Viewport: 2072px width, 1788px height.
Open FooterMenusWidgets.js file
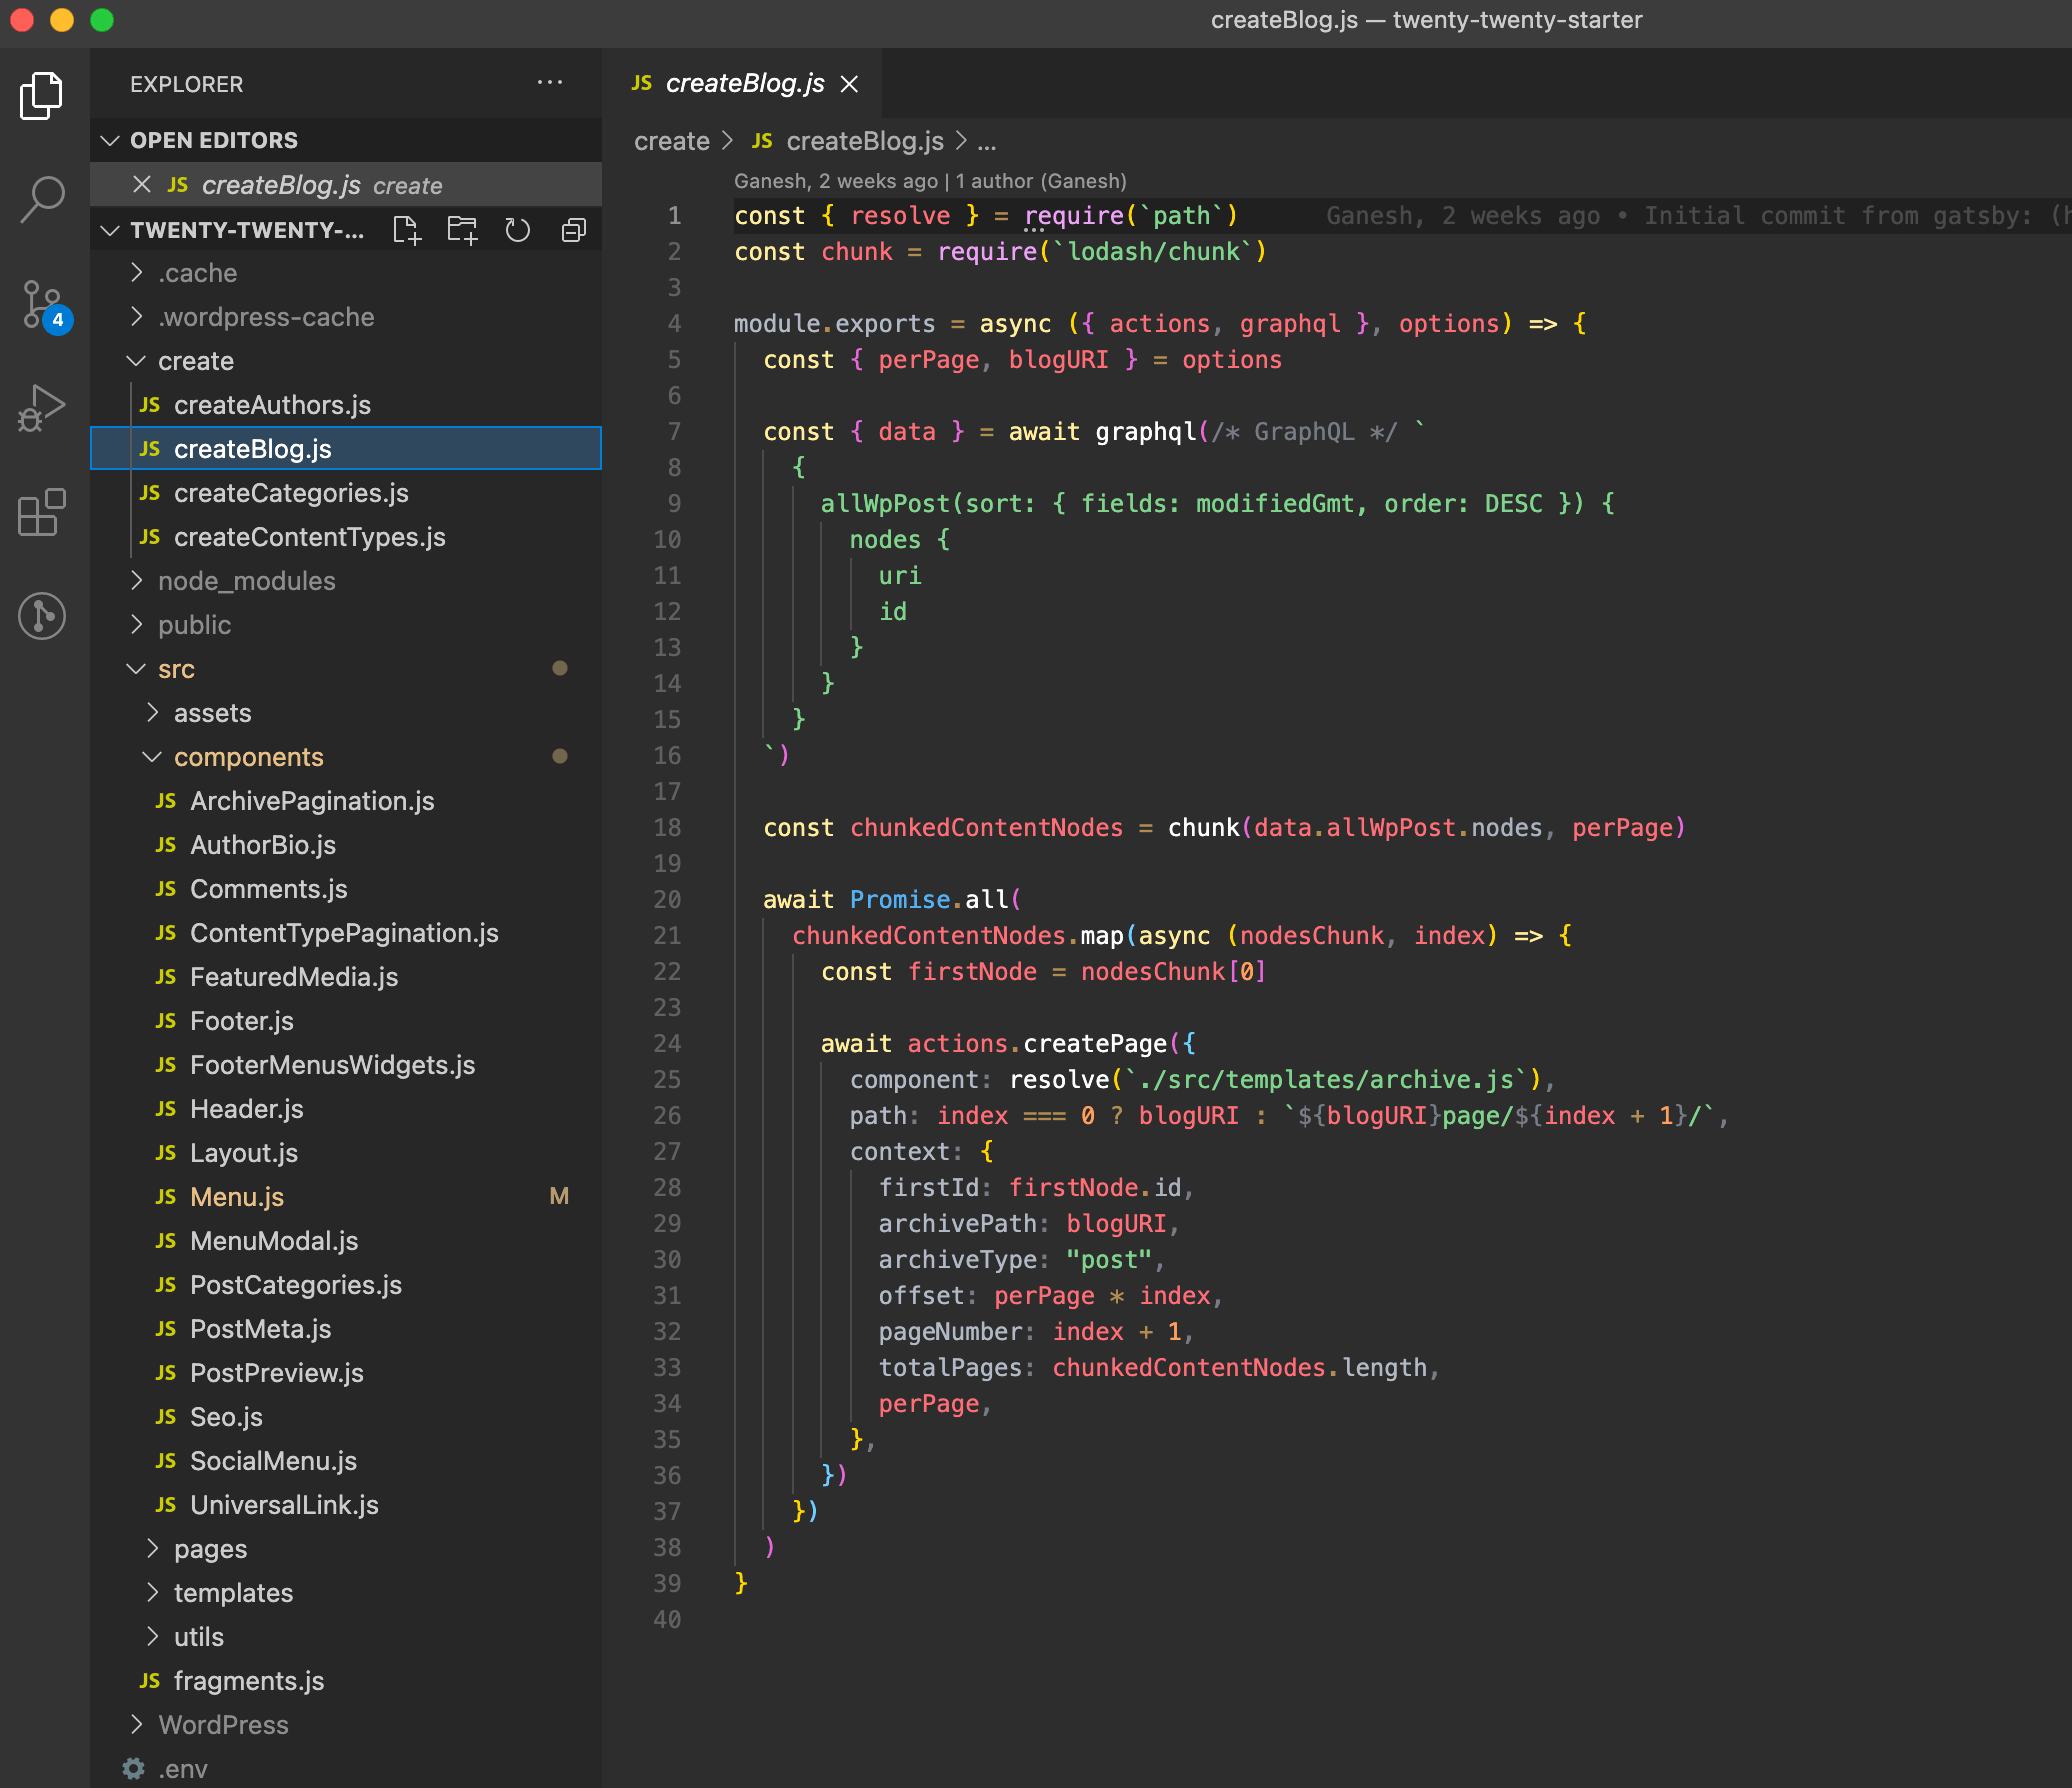[346, 1065]
